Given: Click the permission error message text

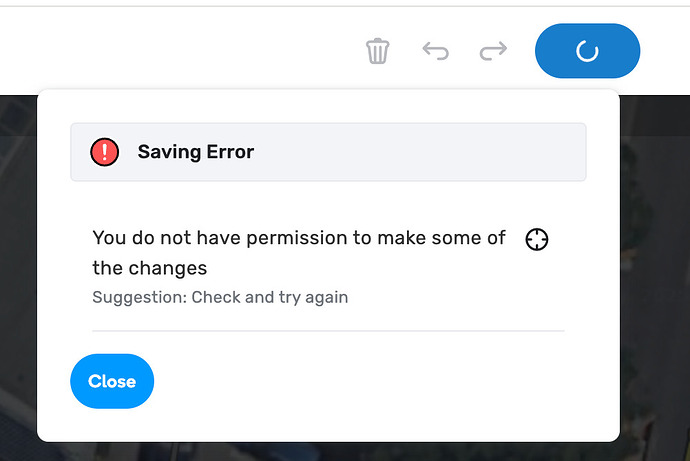Looking at the screenshot, I should coord(298,239).
